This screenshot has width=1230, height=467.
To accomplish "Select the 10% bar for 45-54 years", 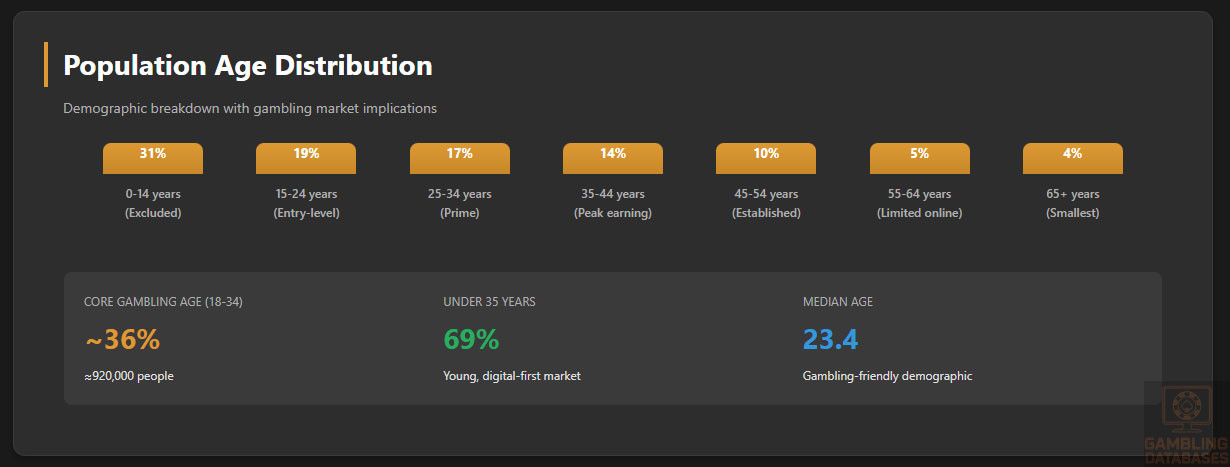I will point(766,158).
